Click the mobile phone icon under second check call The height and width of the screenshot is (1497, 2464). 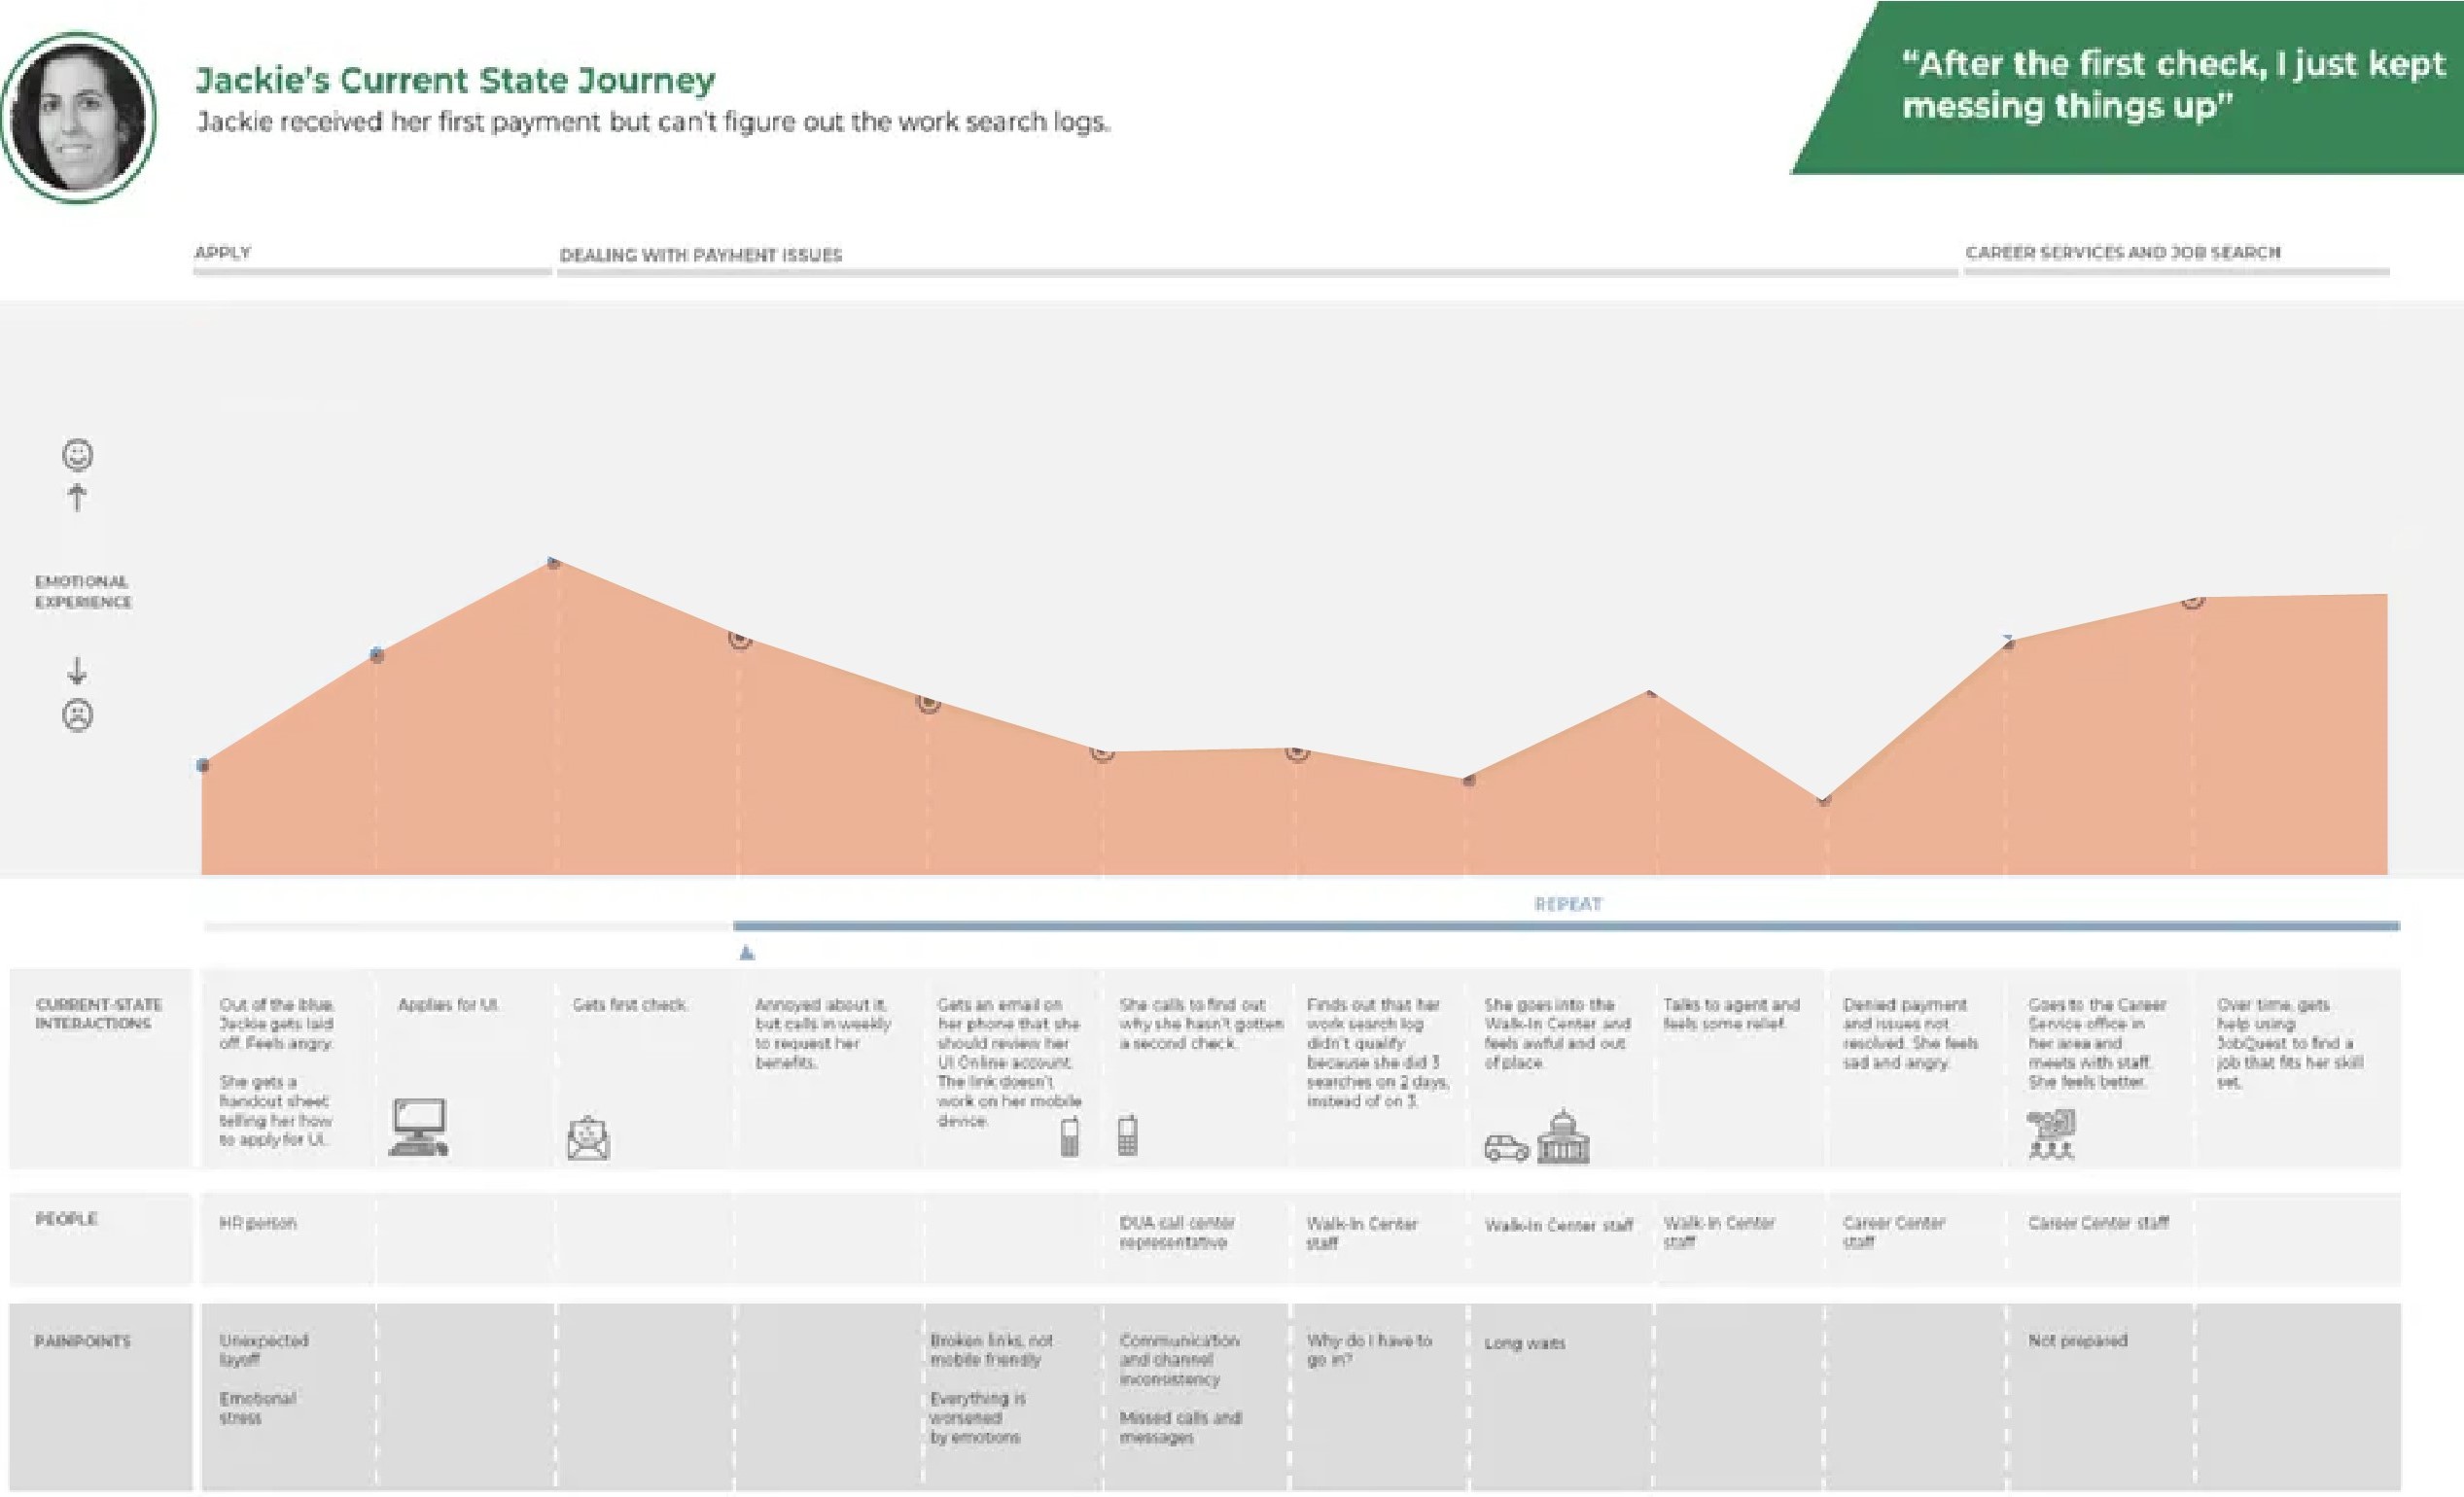pos(1127,1135)
